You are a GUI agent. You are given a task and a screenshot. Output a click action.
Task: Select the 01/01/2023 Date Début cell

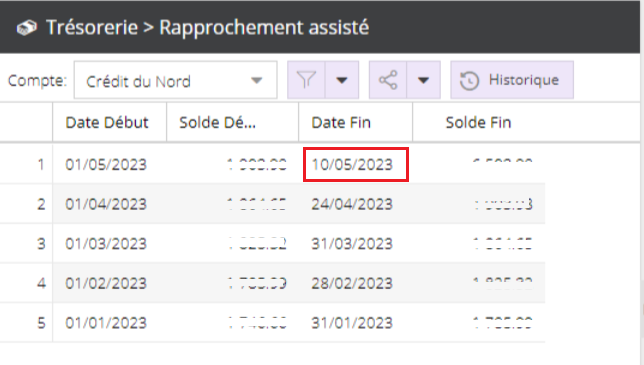106,323
